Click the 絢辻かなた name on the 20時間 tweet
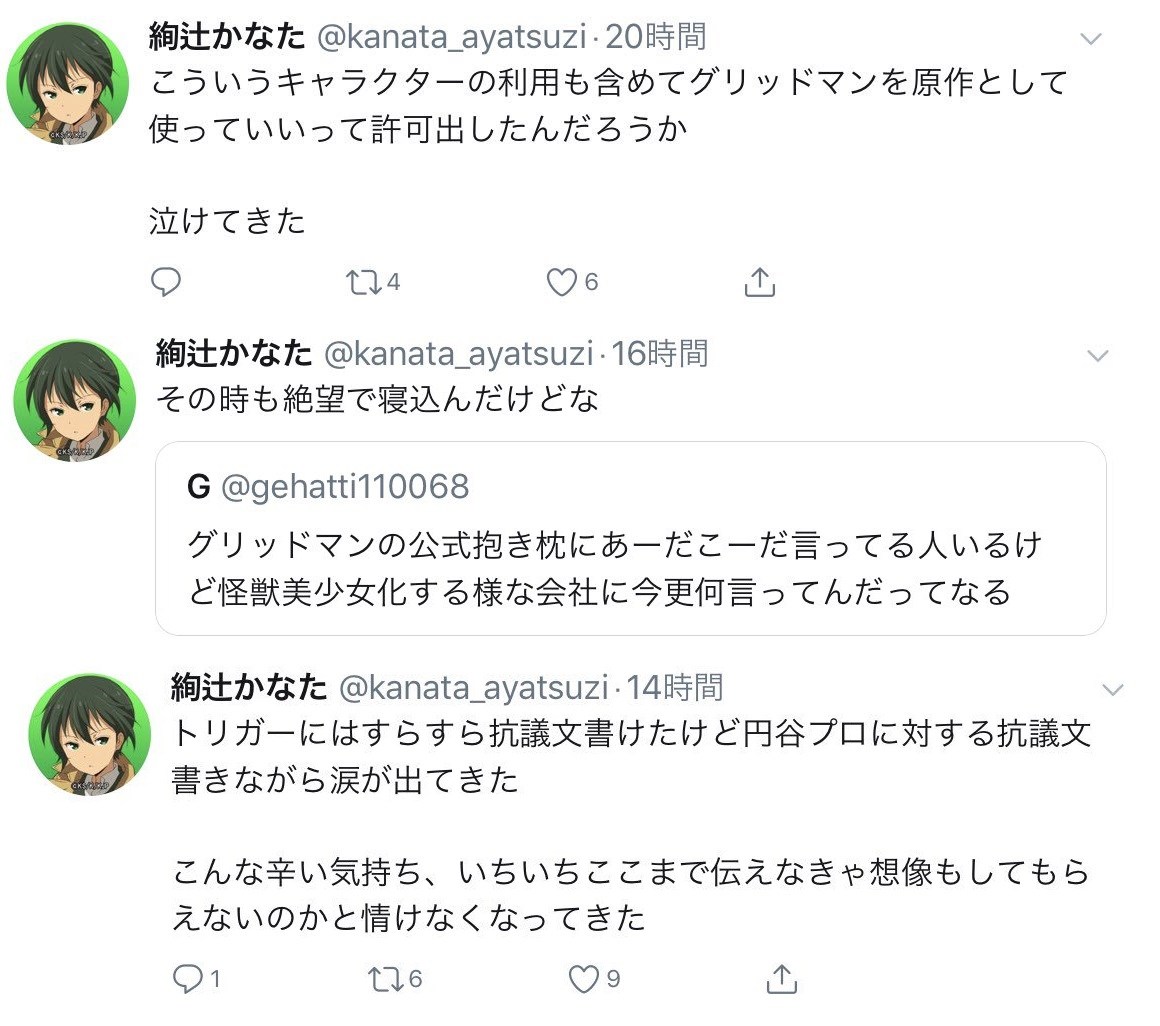The image size is (1160, 1026). click(x=226, y=37)
